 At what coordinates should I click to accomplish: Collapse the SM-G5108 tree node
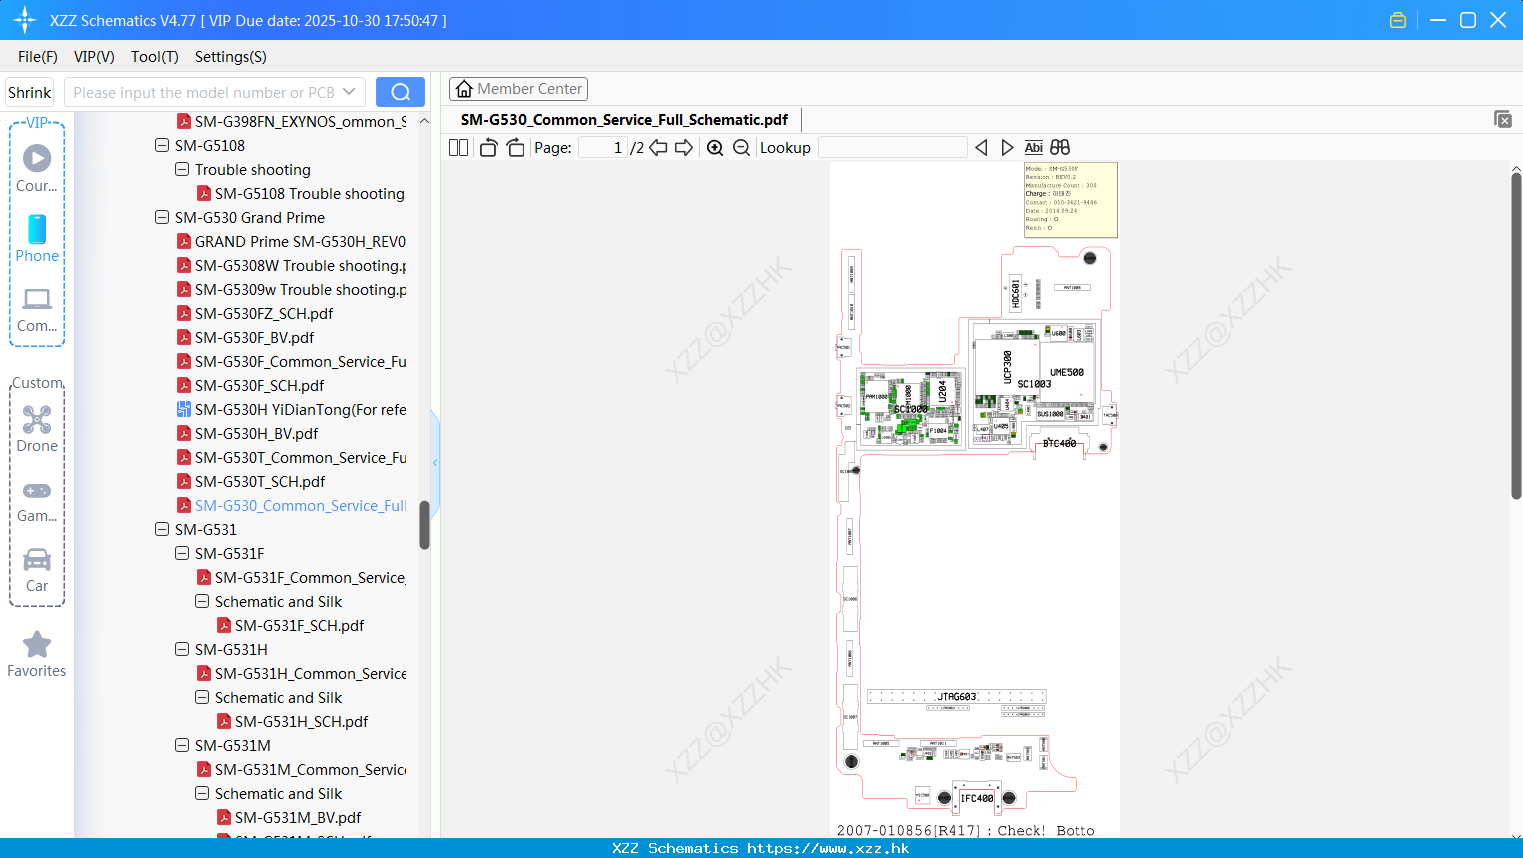162,145
